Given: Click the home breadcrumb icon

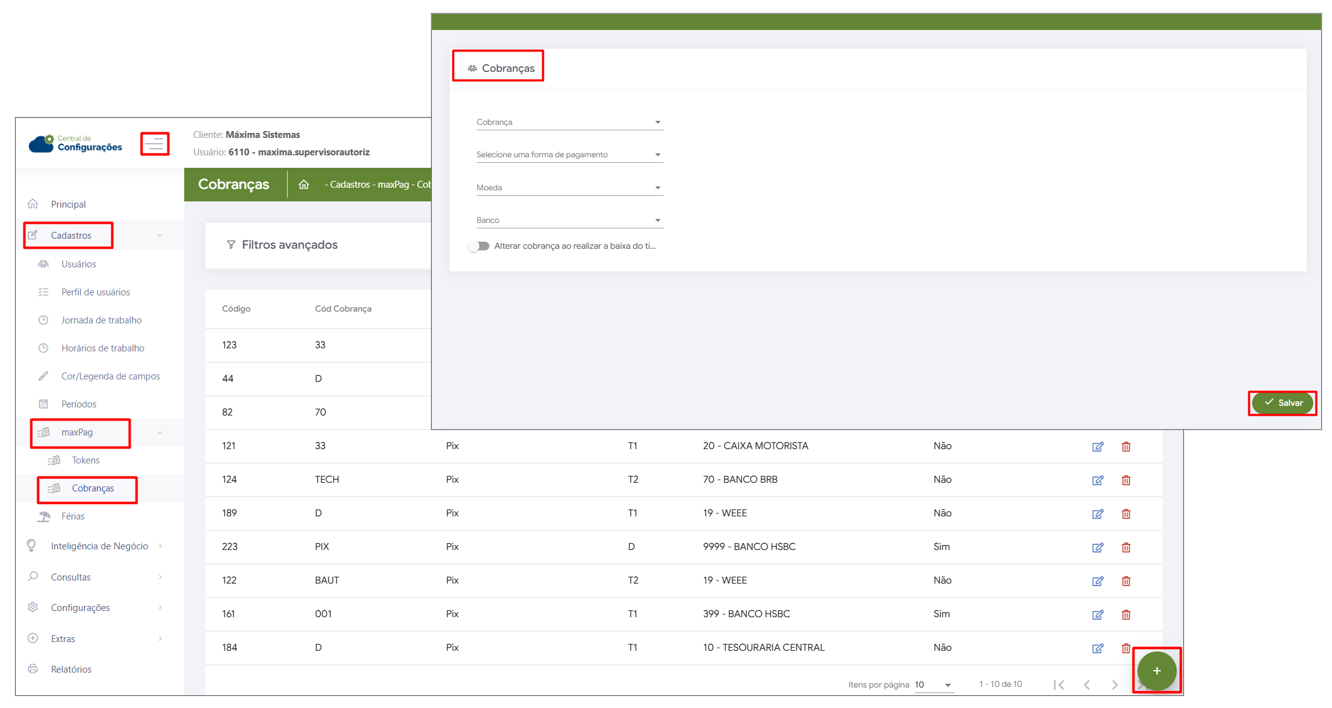Looking at the screenshot, I should 304,185.
